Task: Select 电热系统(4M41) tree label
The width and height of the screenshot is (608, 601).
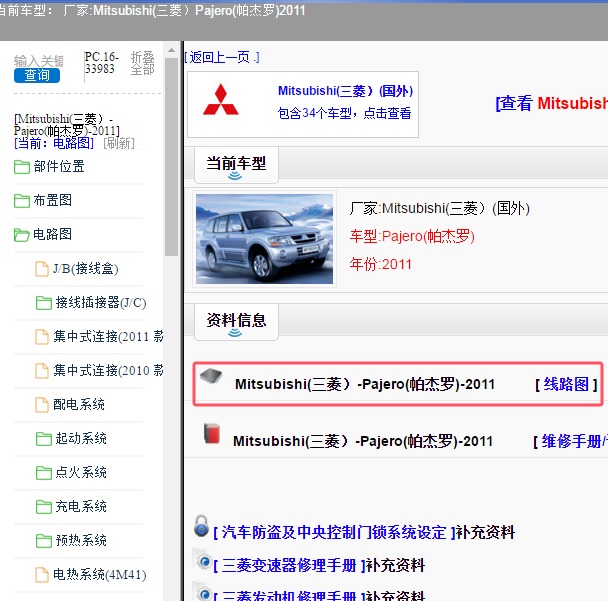Action: [100, 574]
